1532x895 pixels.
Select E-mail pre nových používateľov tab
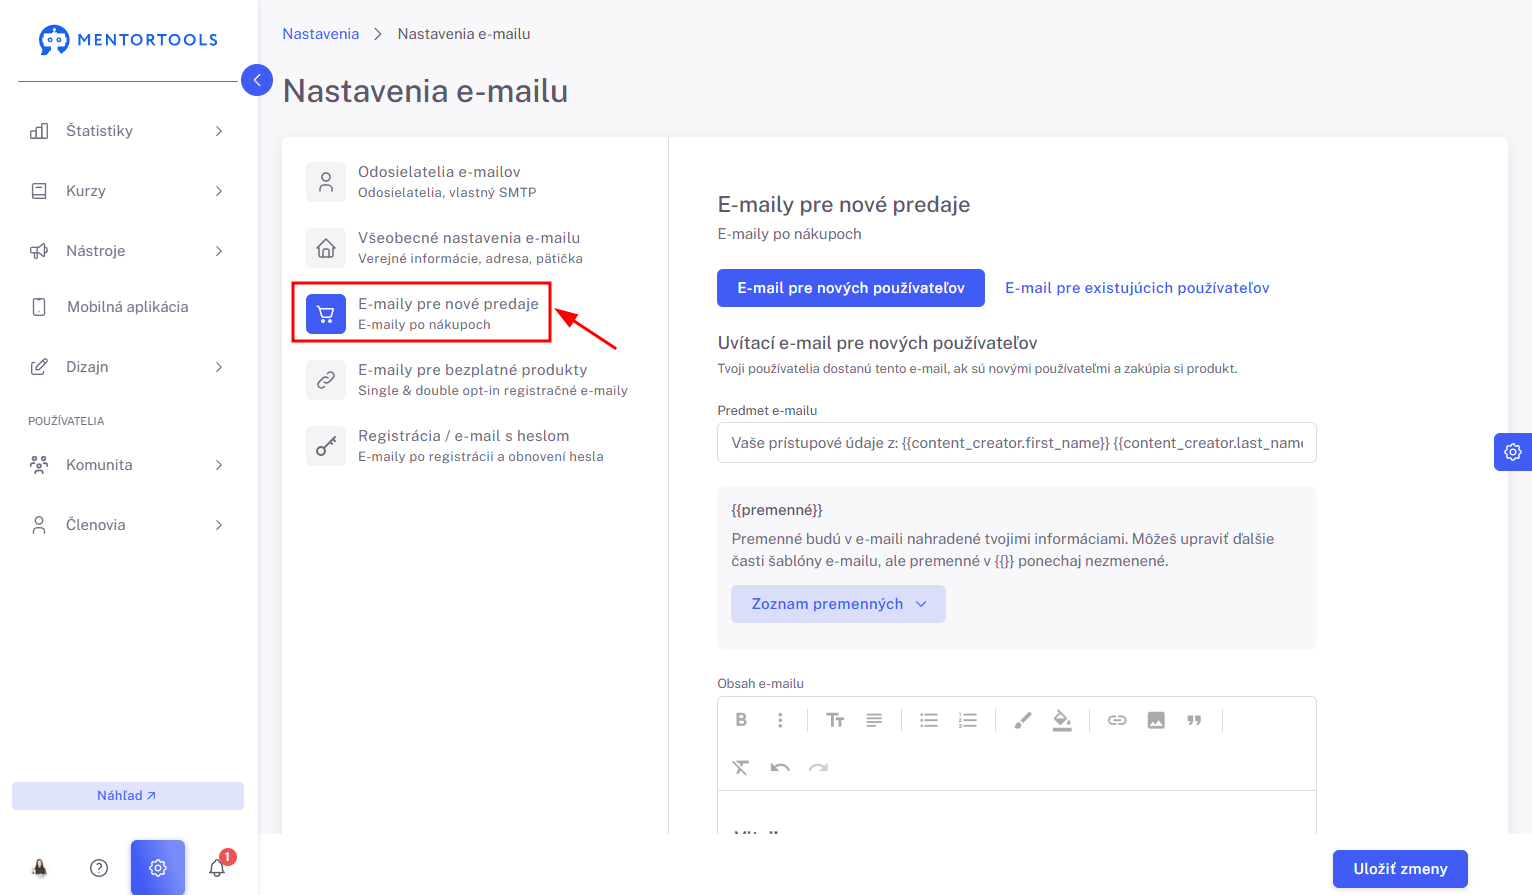pos(851,288)
